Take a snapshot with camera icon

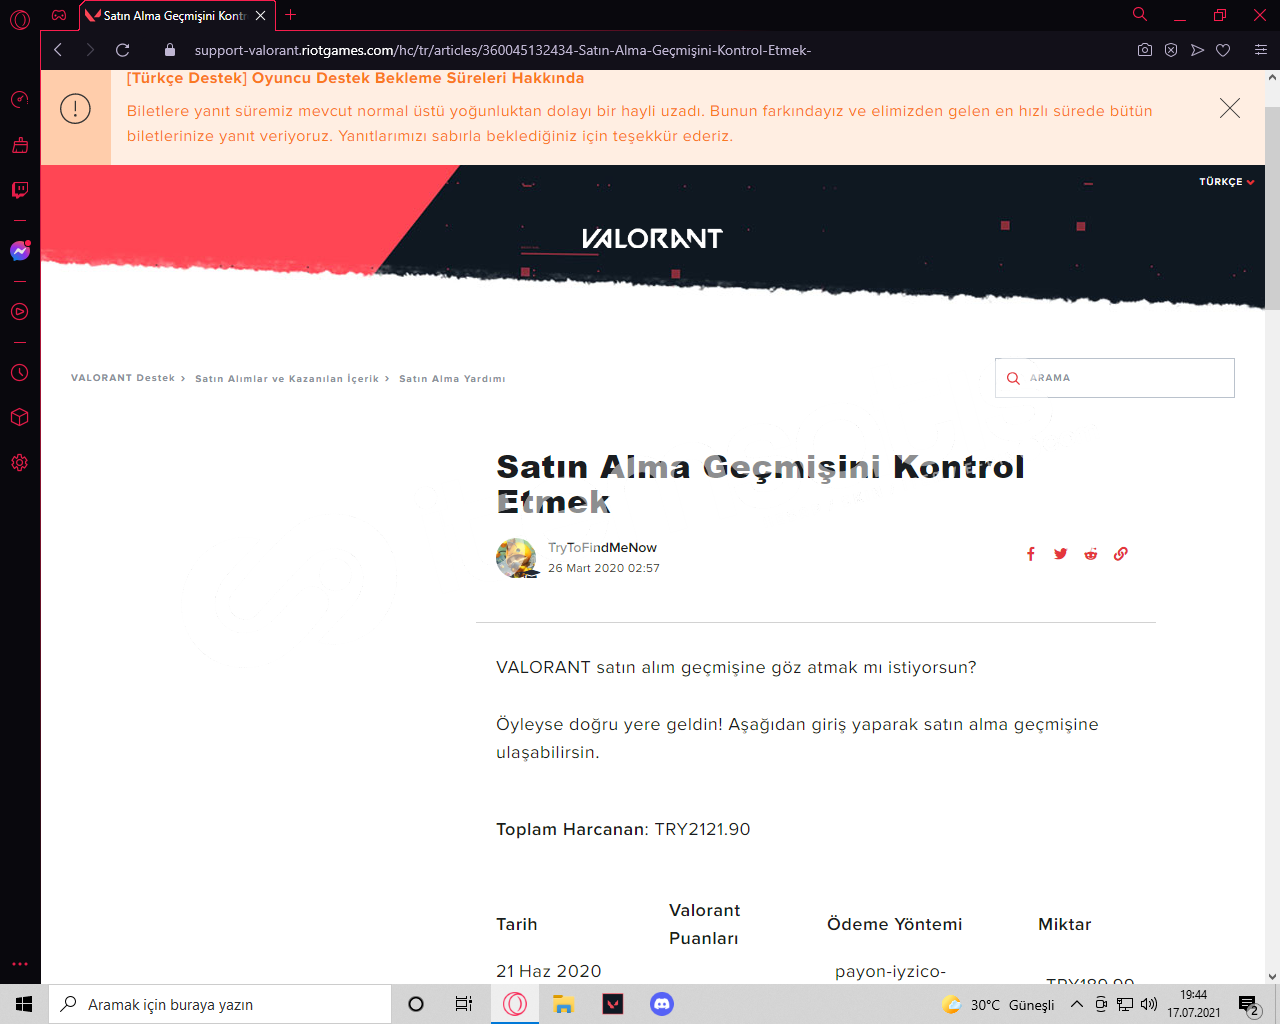[x=1145, y=50]
